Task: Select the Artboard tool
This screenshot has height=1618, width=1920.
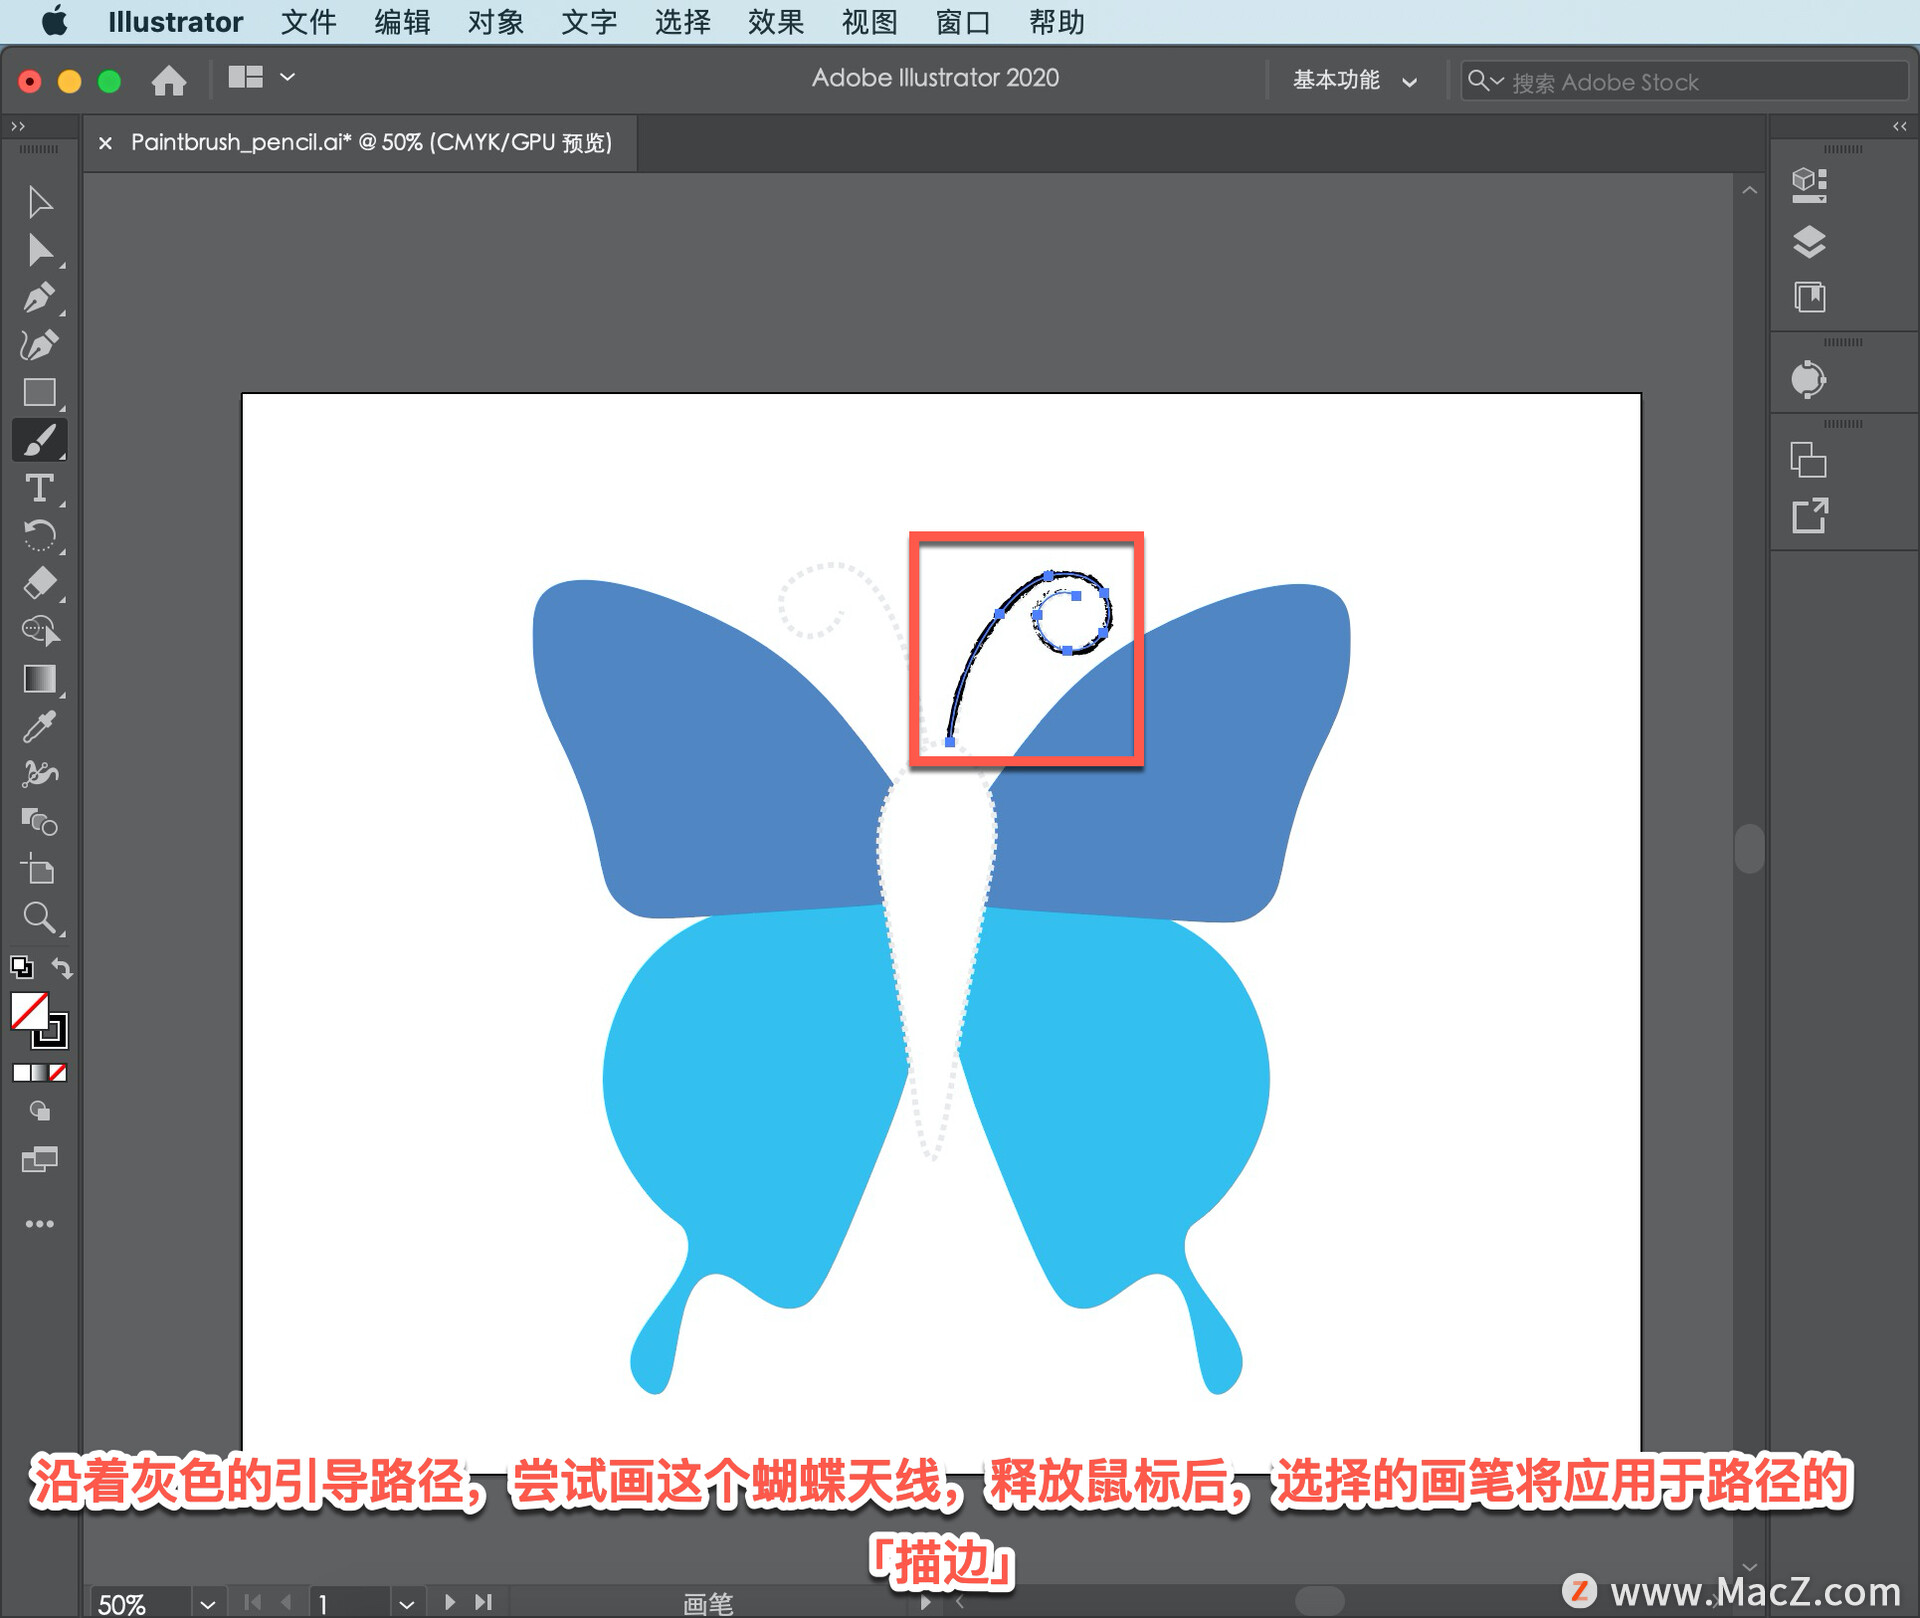Action: (40, 870)
